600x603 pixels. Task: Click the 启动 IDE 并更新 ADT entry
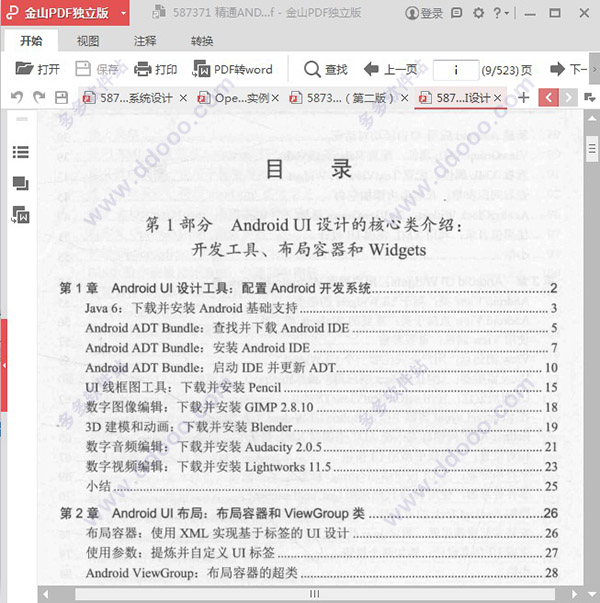coord(321,368)
